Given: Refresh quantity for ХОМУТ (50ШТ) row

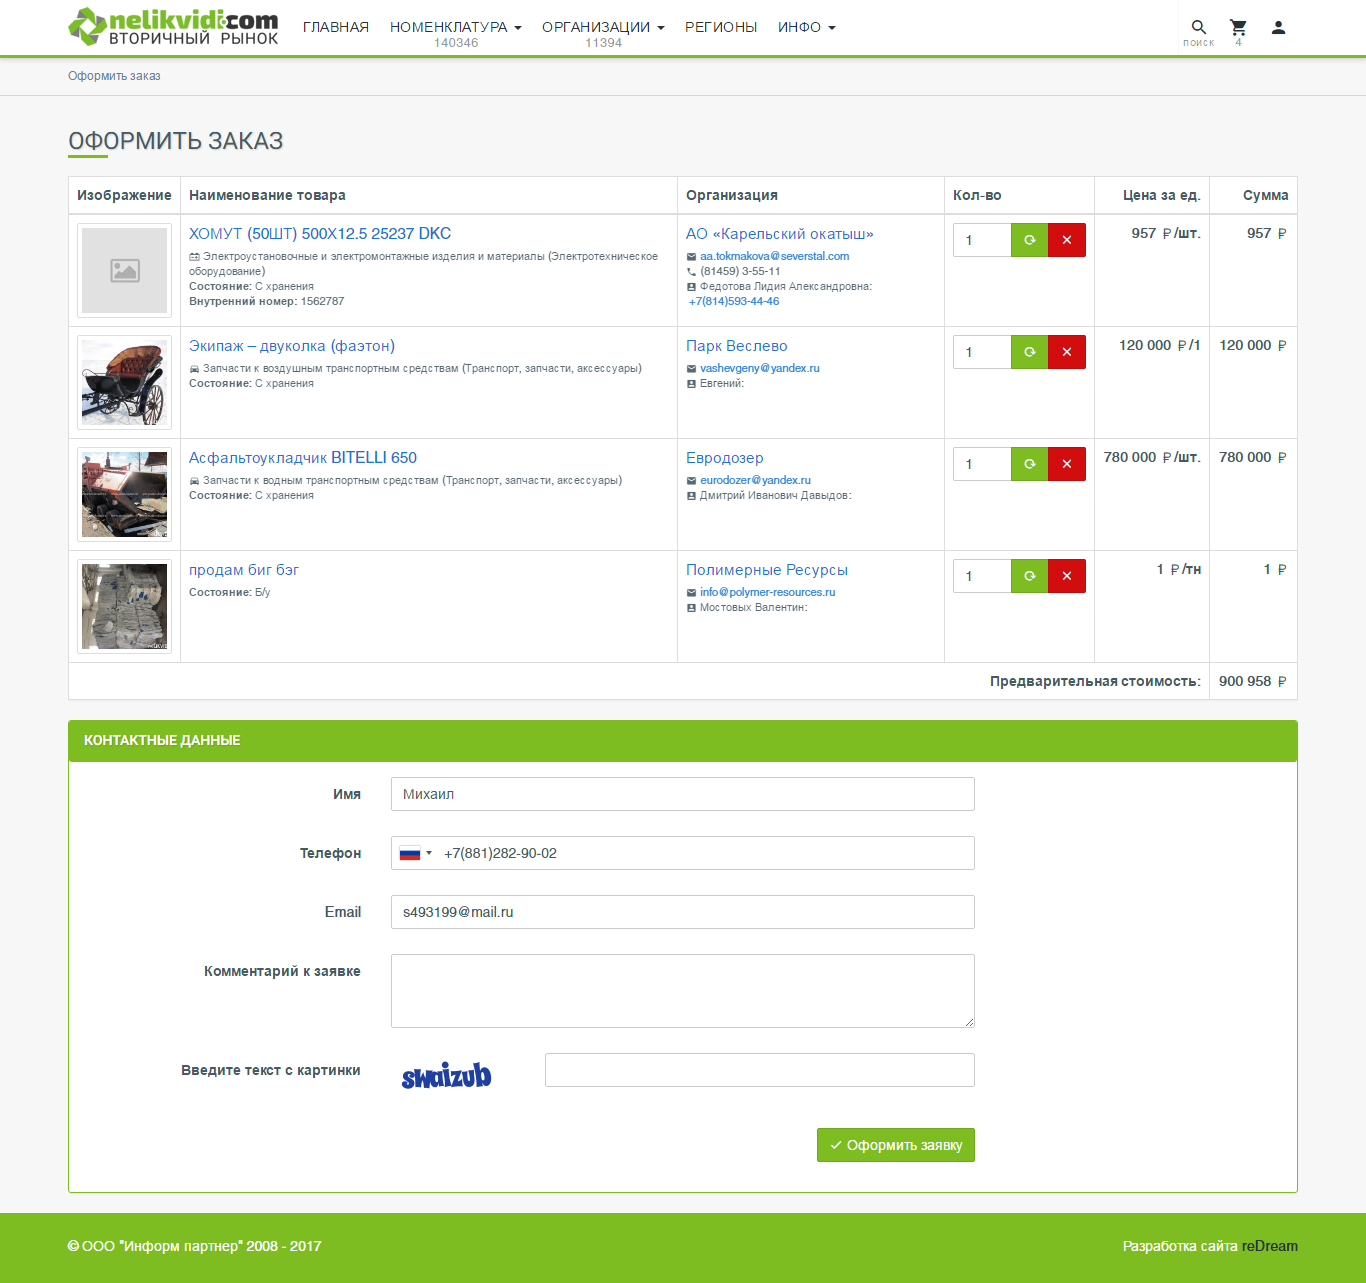Looking at the screenshot, I should coord(1029,240).
